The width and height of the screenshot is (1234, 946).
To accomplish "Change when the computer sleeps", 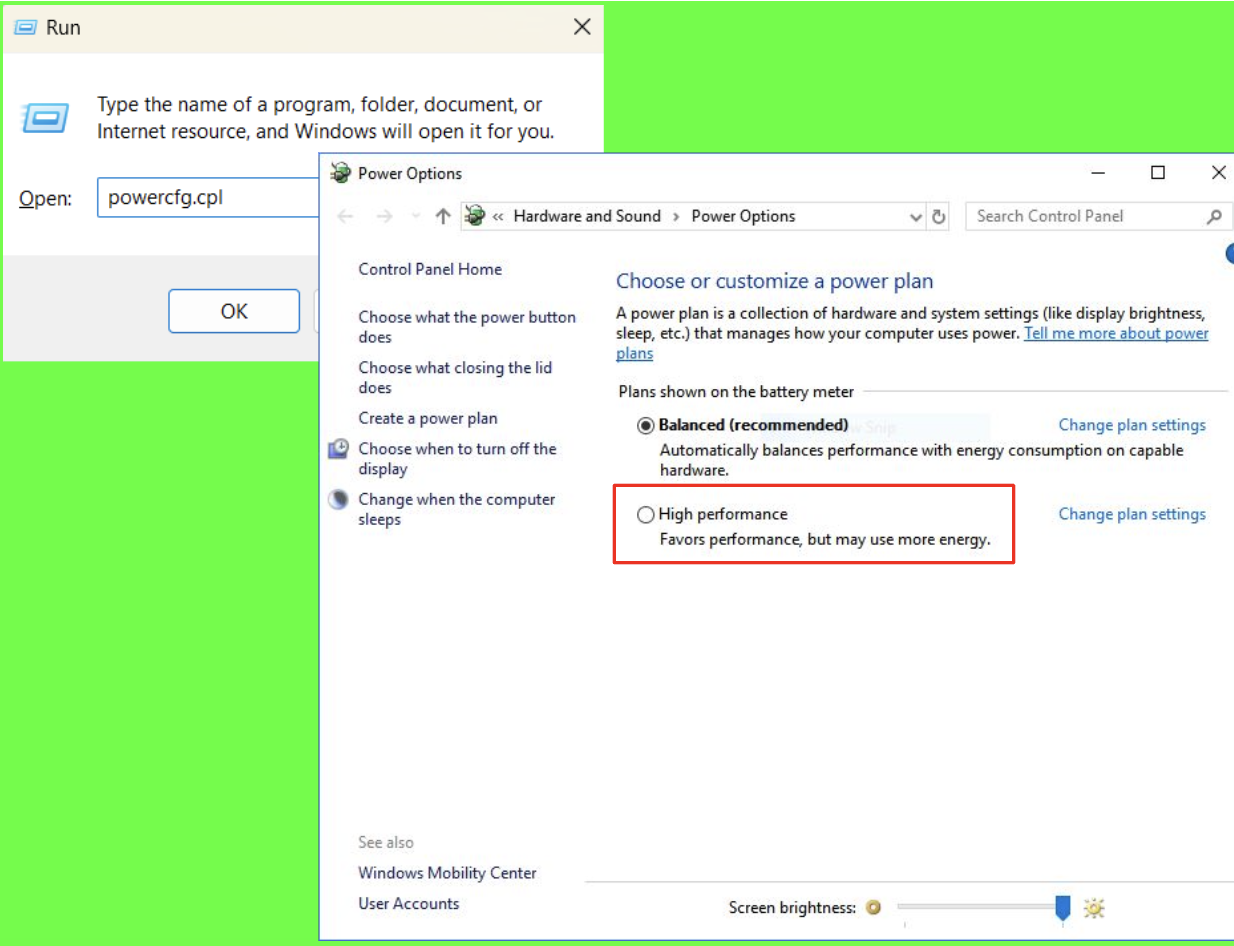I will 457,509.
